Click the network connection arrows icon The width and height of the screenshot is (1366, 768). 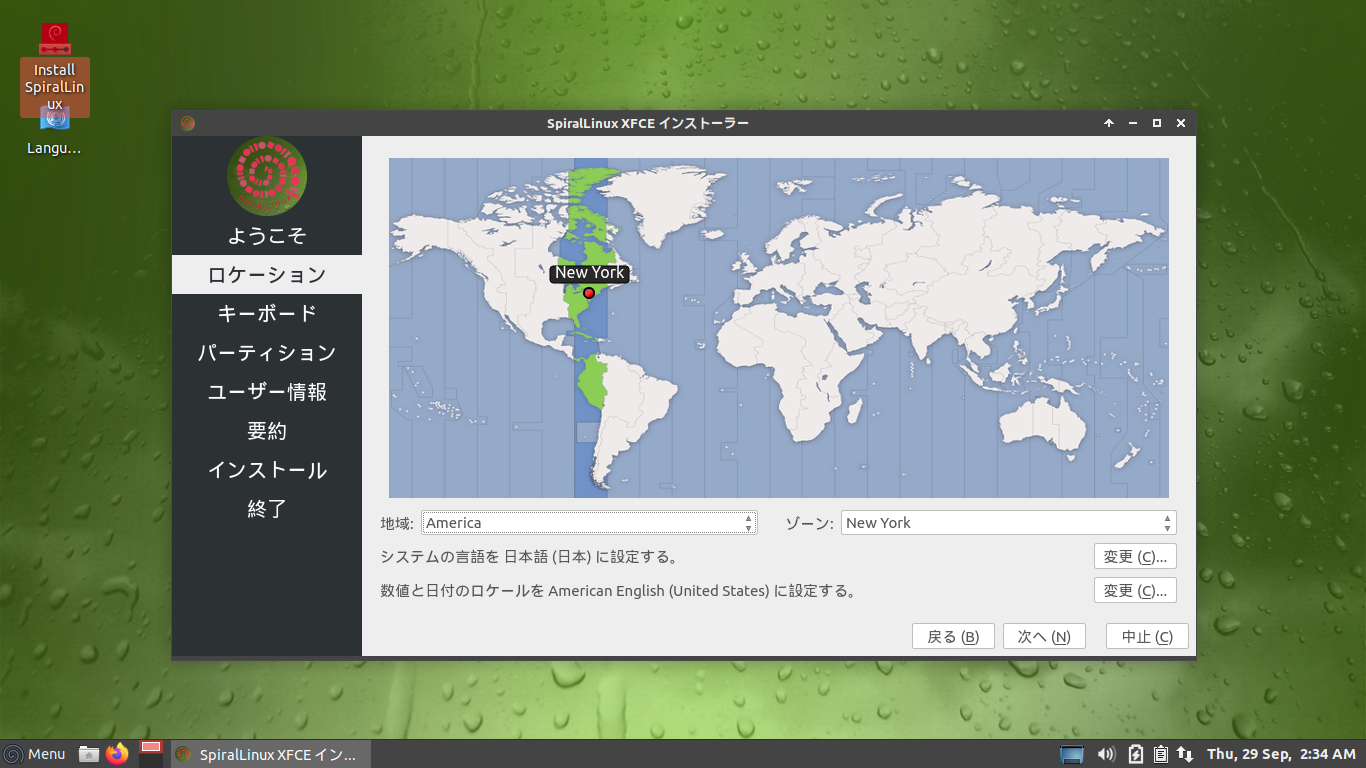click(x=1185, y=754)
